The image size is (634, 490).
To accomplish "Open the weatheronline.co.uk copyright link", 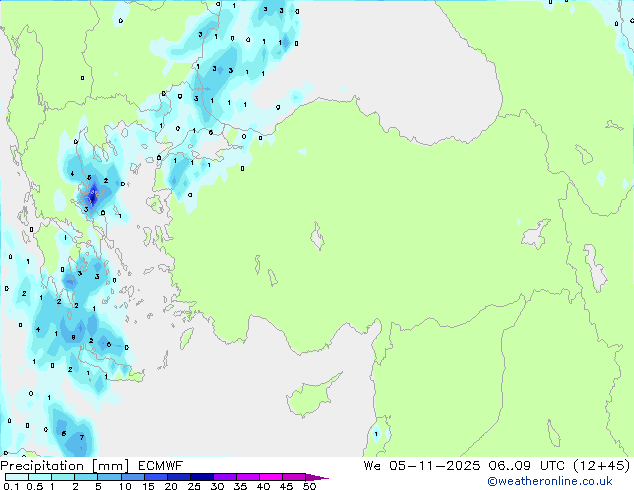I will (550, 481).
